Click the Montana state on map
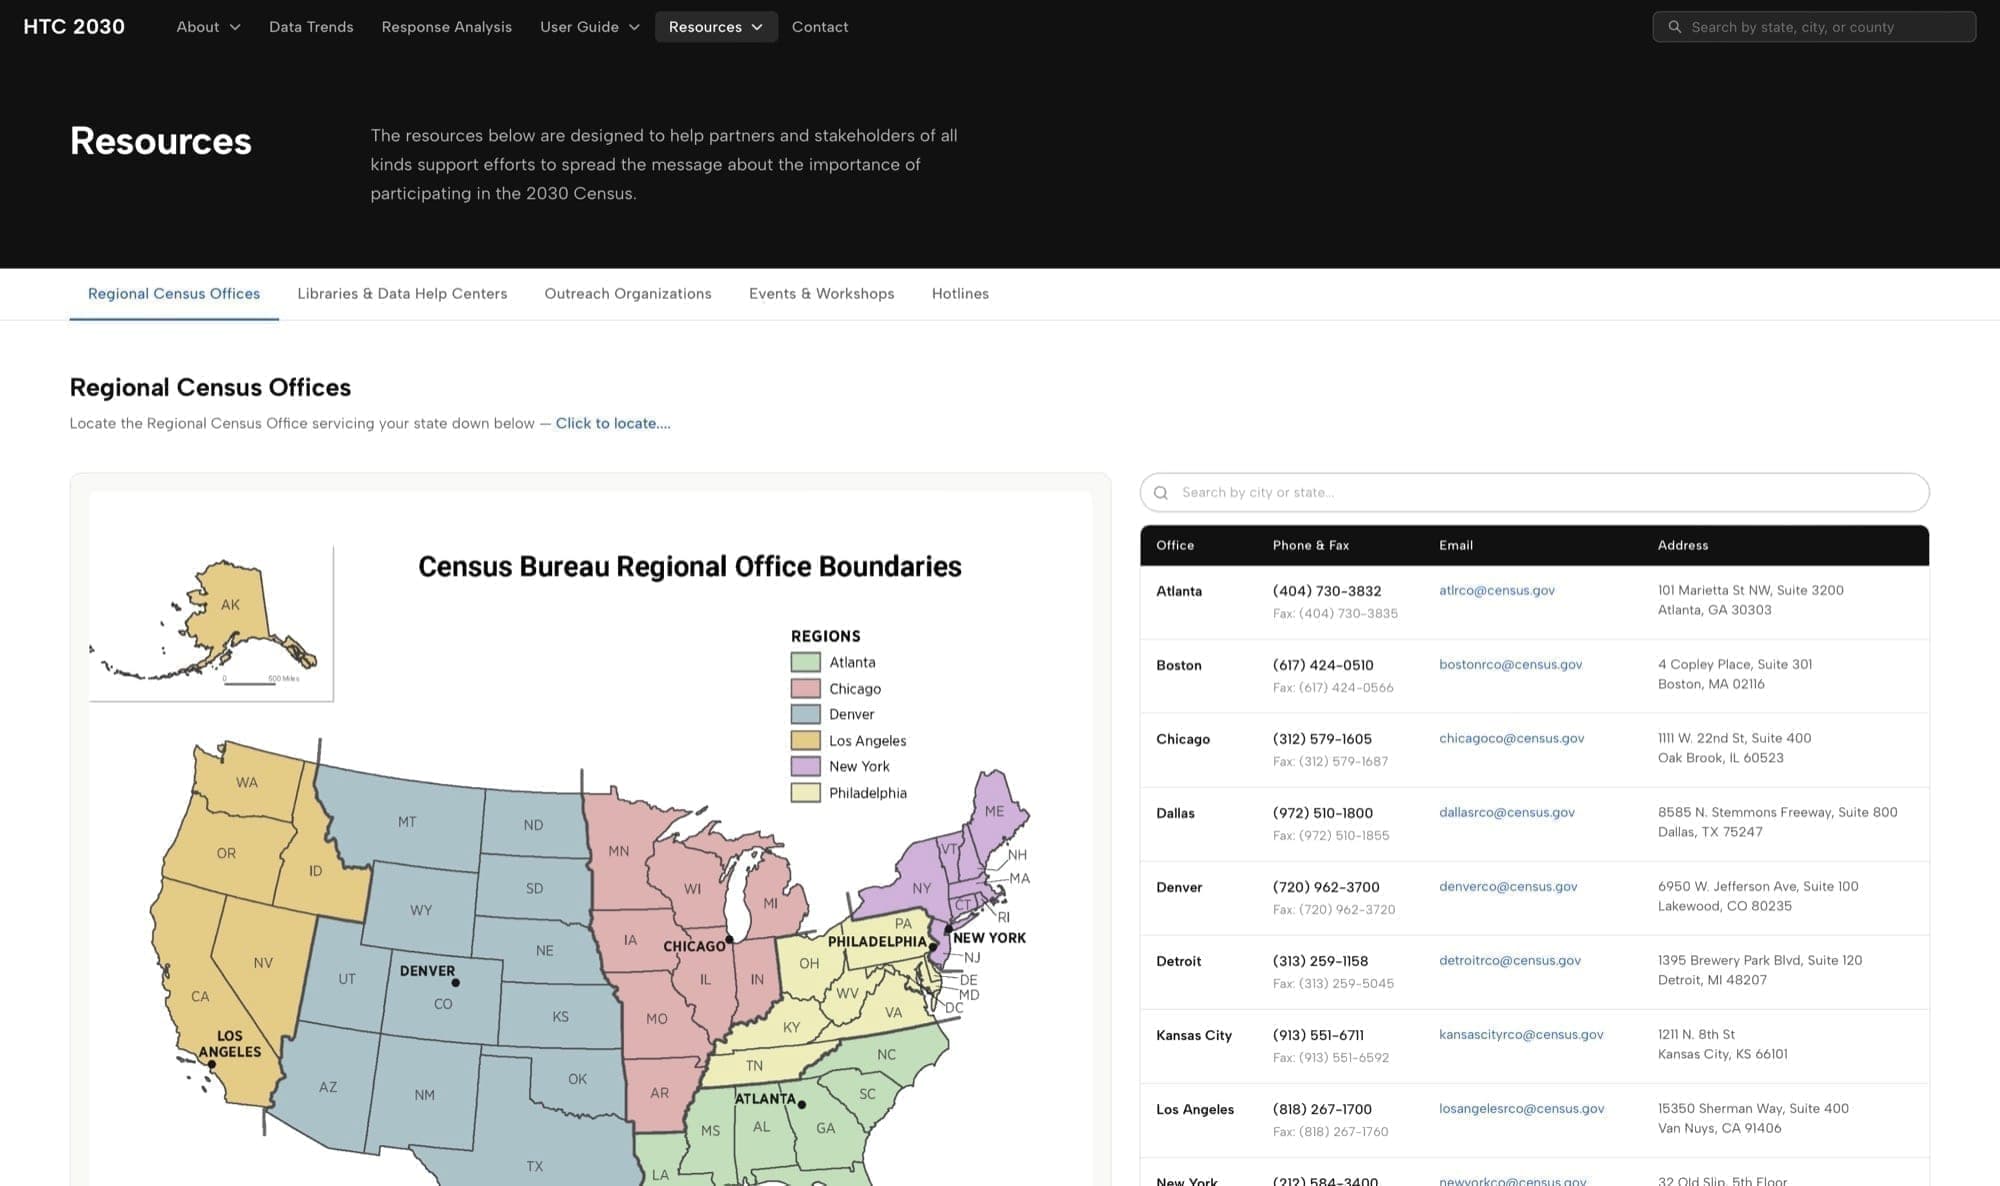This screenshot has width=2000, height=1186. click(x=407, y=821)
